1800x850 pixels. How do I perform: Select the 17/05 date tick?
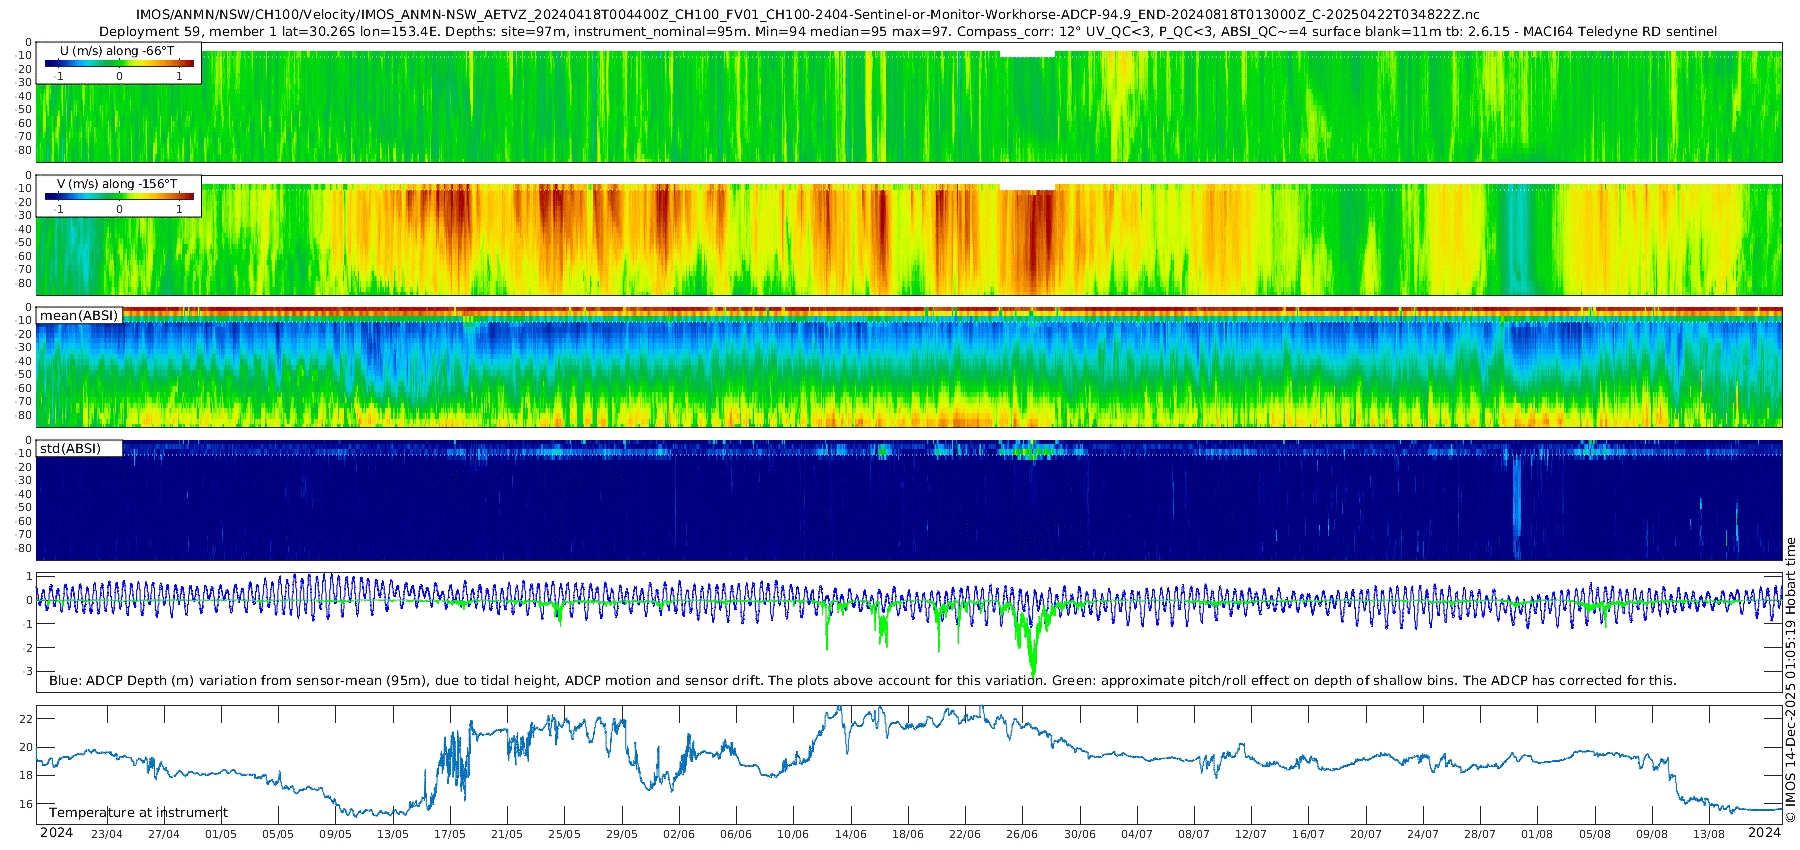click(450, 834)
